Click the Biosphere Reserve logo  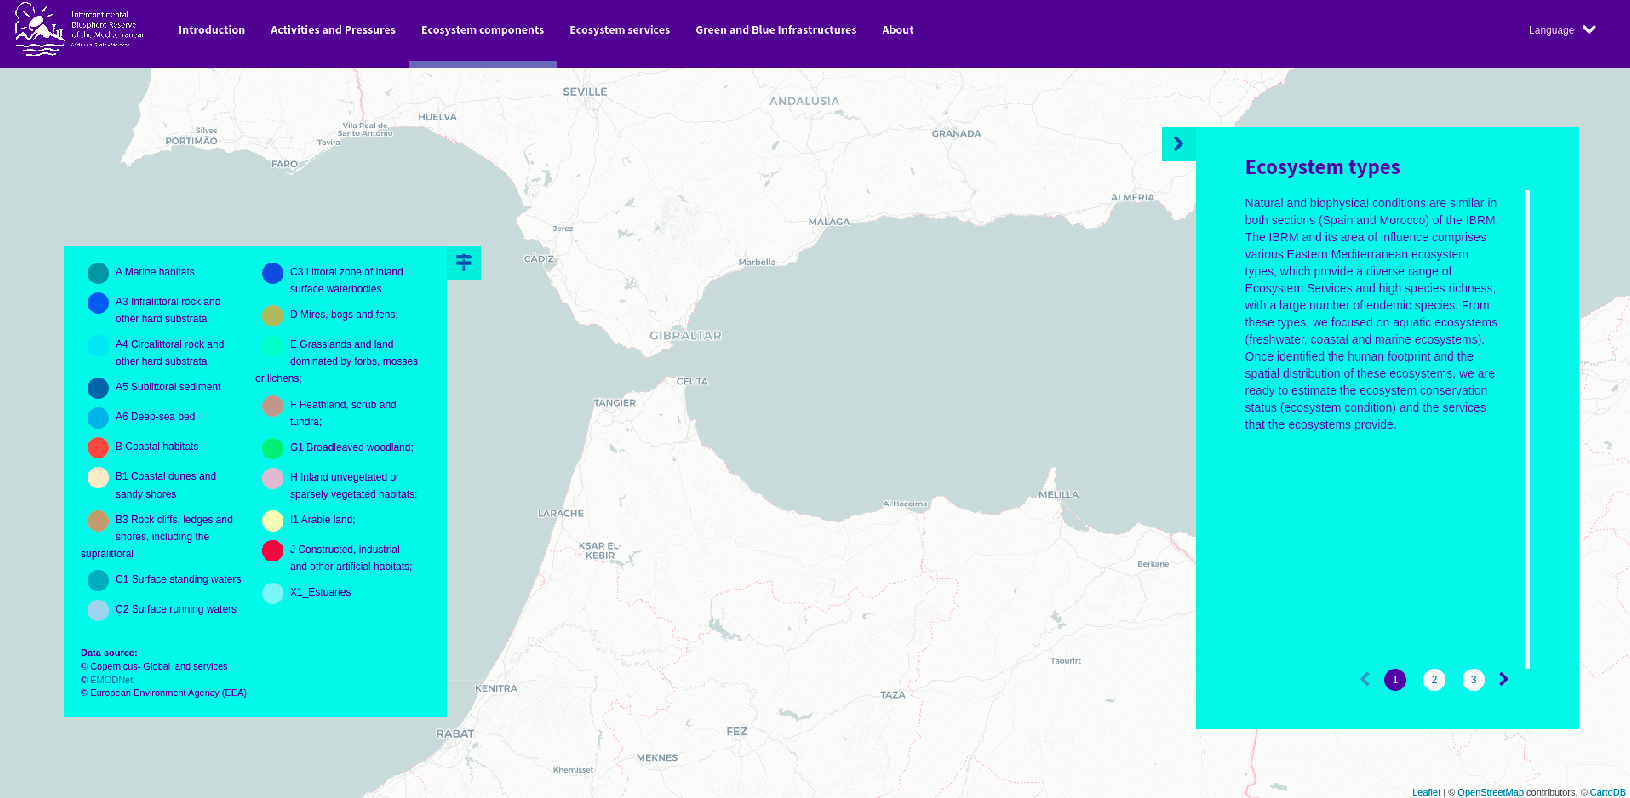[80, 29]
